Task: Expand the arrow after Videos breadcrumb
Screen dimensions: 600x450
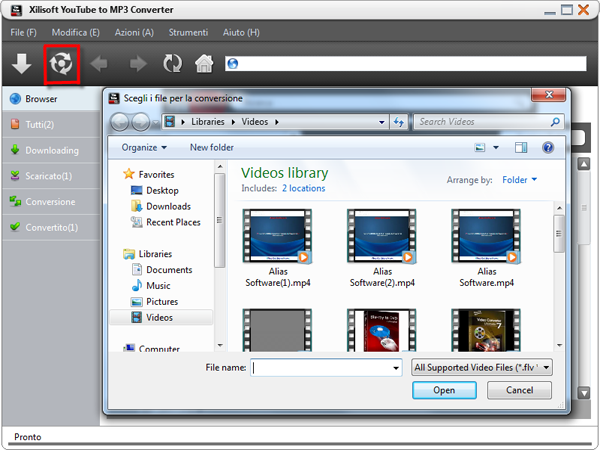Action: (277, 122)
